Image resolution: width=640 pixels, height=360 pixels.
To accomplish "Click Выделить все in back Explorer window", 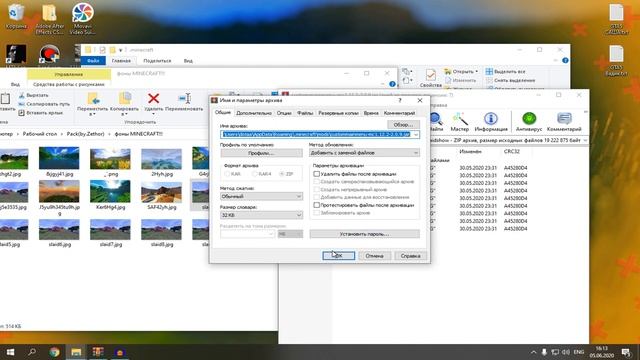I will pos(505,71).
